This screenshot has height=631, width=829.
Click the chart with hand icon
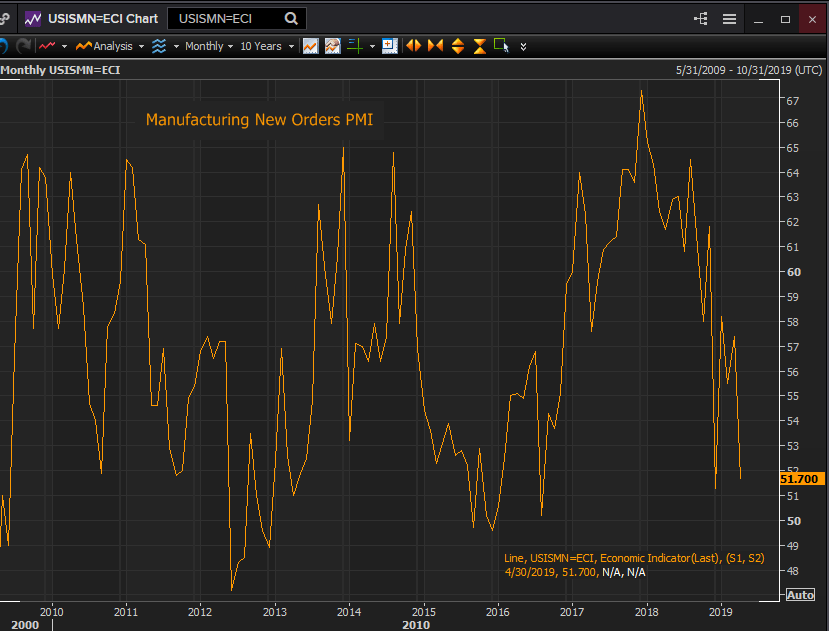pos(333,47)
